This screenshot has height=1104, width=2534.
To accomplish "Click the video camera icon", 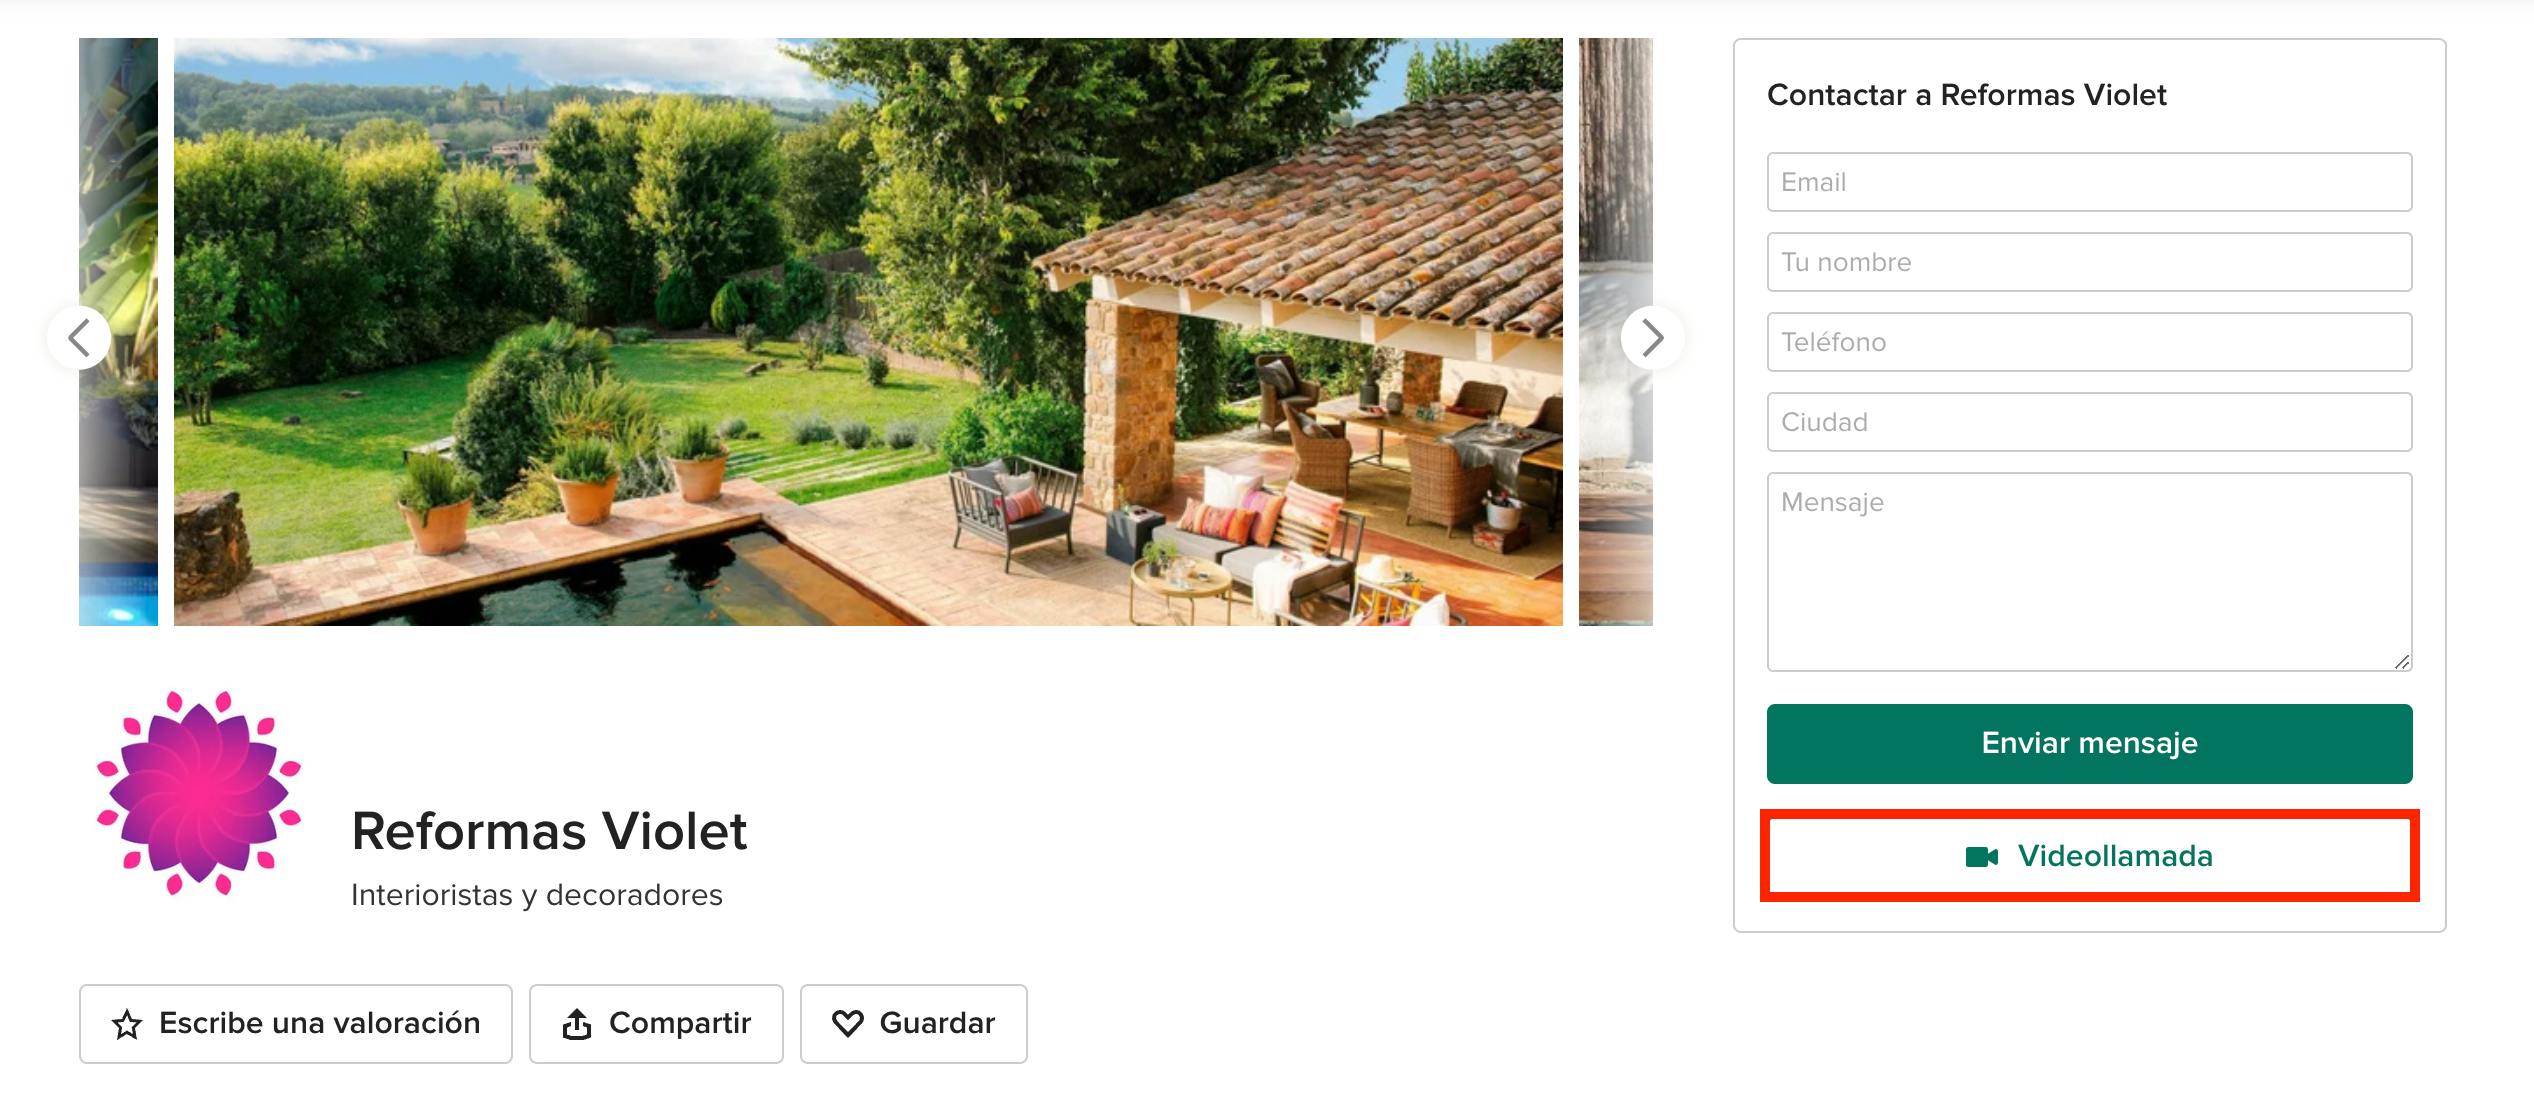I will 1981,857.
